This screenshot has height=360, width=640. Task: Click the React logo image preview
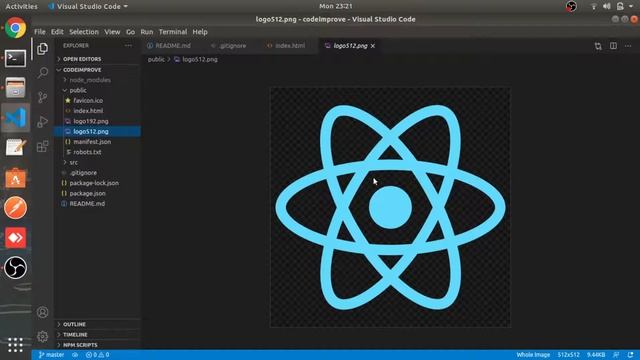pyautogui.click(x=390, y=207)
